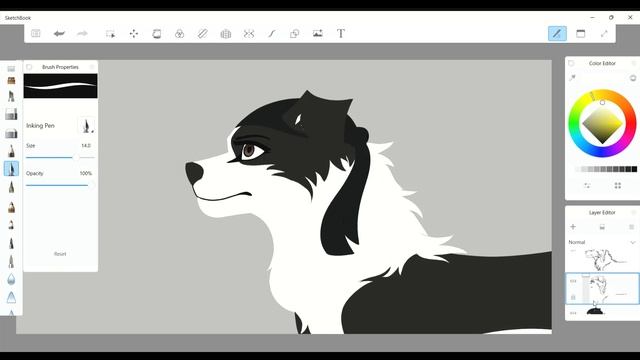Select the highlighted Inking Pen brush in palette

point(11,169)
